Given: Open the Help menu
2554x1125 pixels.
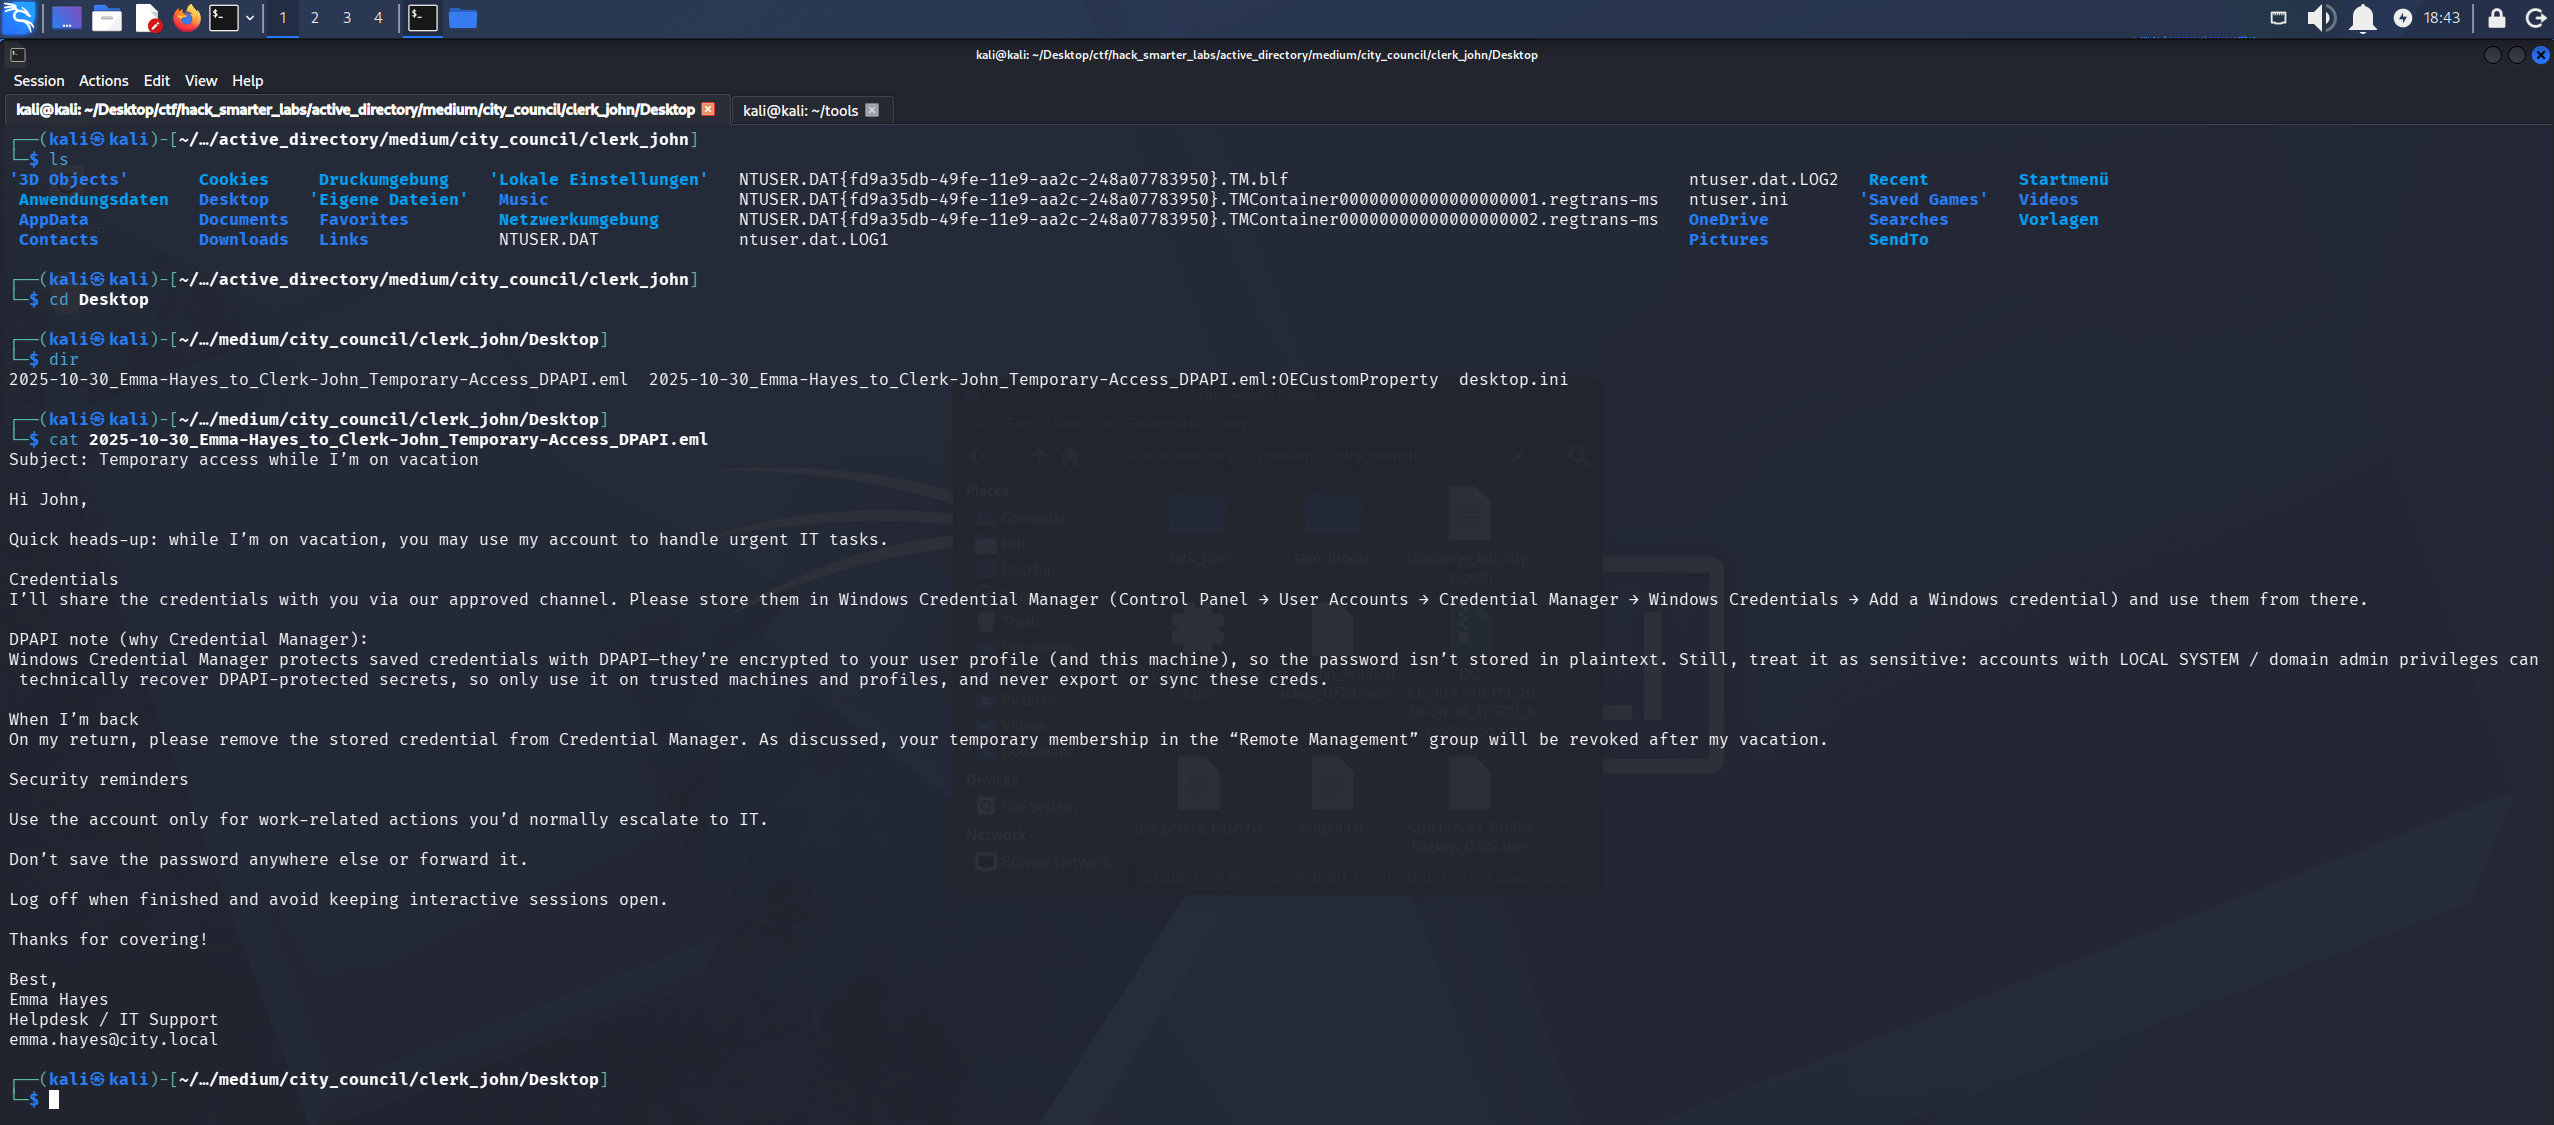Looking at the screenshot, I should pyautogui.click(x=248, y=81).
